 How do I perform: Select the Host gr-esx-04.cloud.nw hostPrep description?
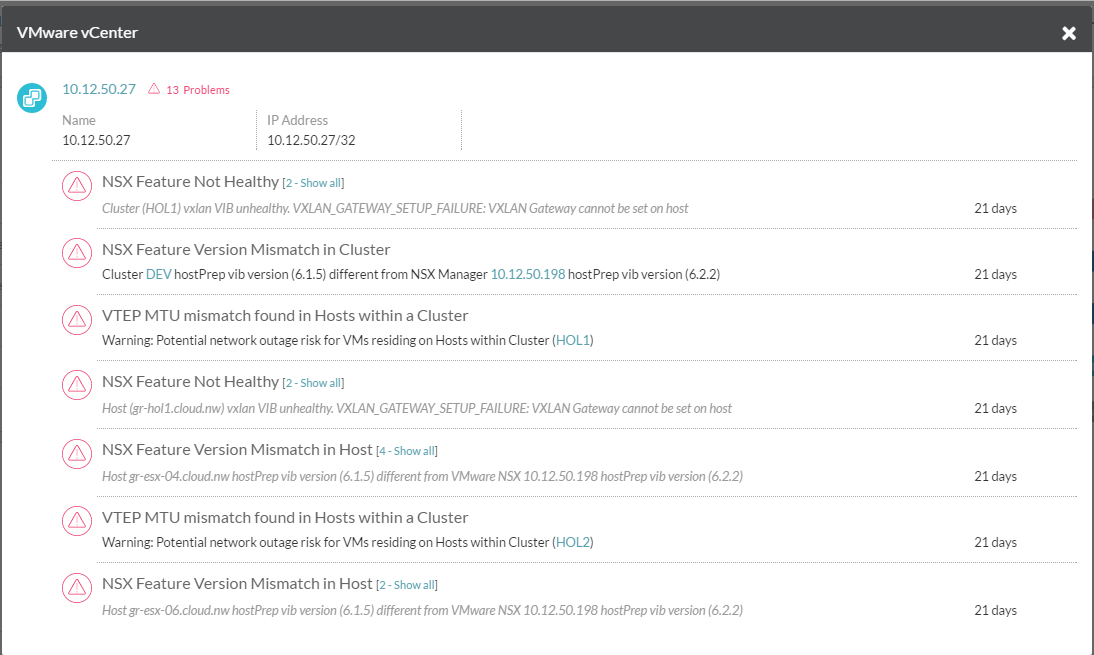tap(422, 476)
